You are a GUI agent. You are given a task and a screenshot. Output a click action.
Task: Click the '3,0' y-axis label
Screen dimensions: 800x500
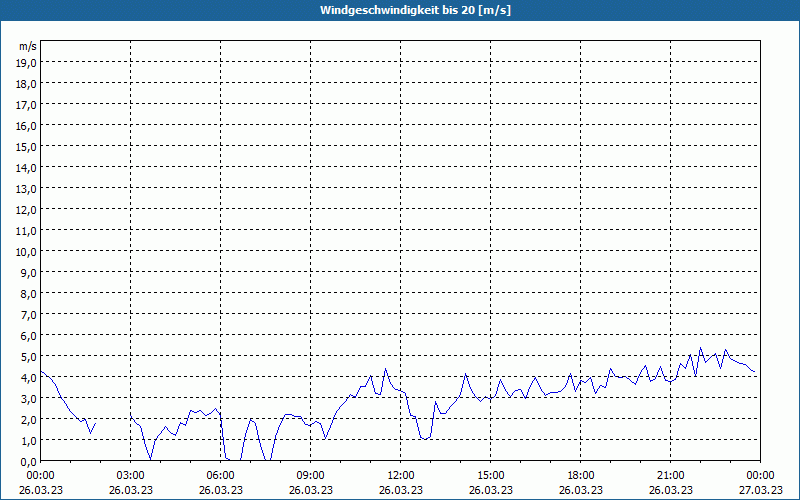(28, 398)
